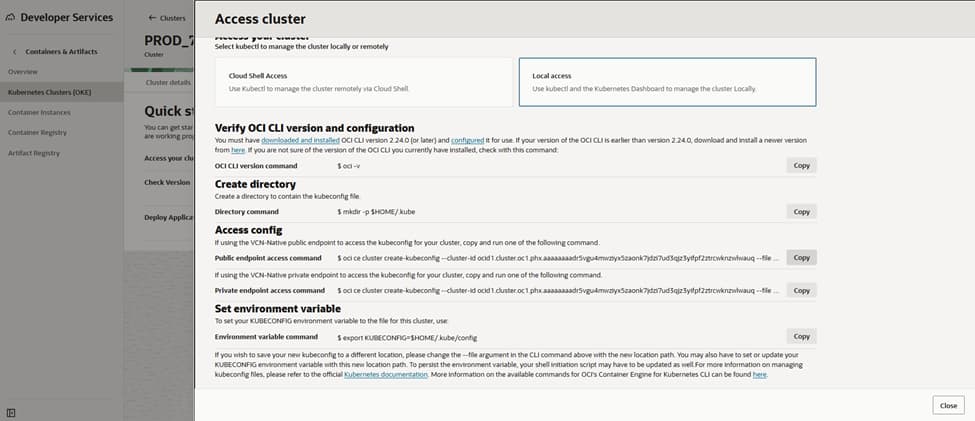
Task: Click the back chevron beside Containers & Artifacts
Action: pos(15,52)
